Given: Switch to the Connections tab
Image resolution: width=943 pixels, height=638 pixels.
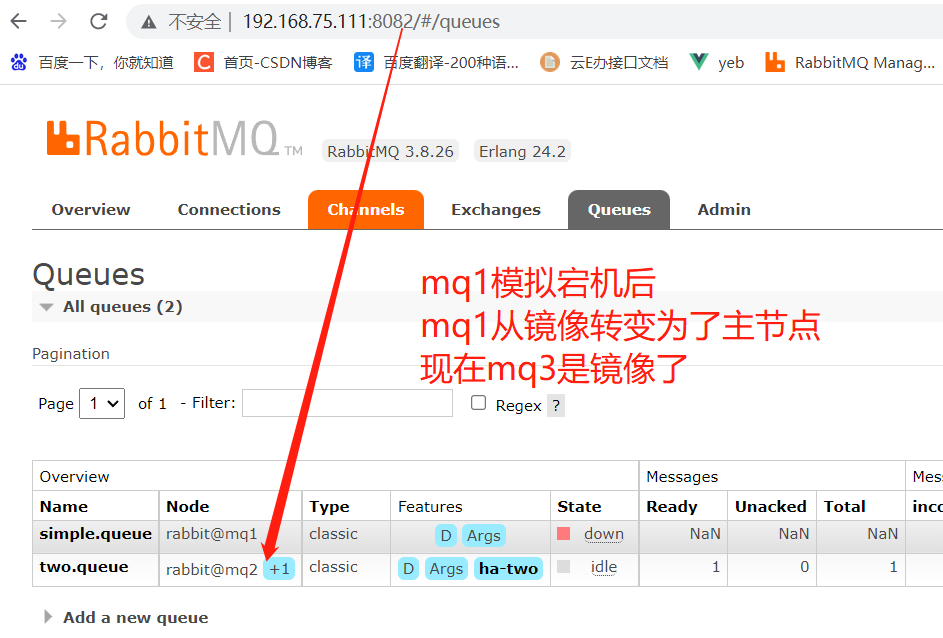Looking at the screenshot, I should (229, 209).
